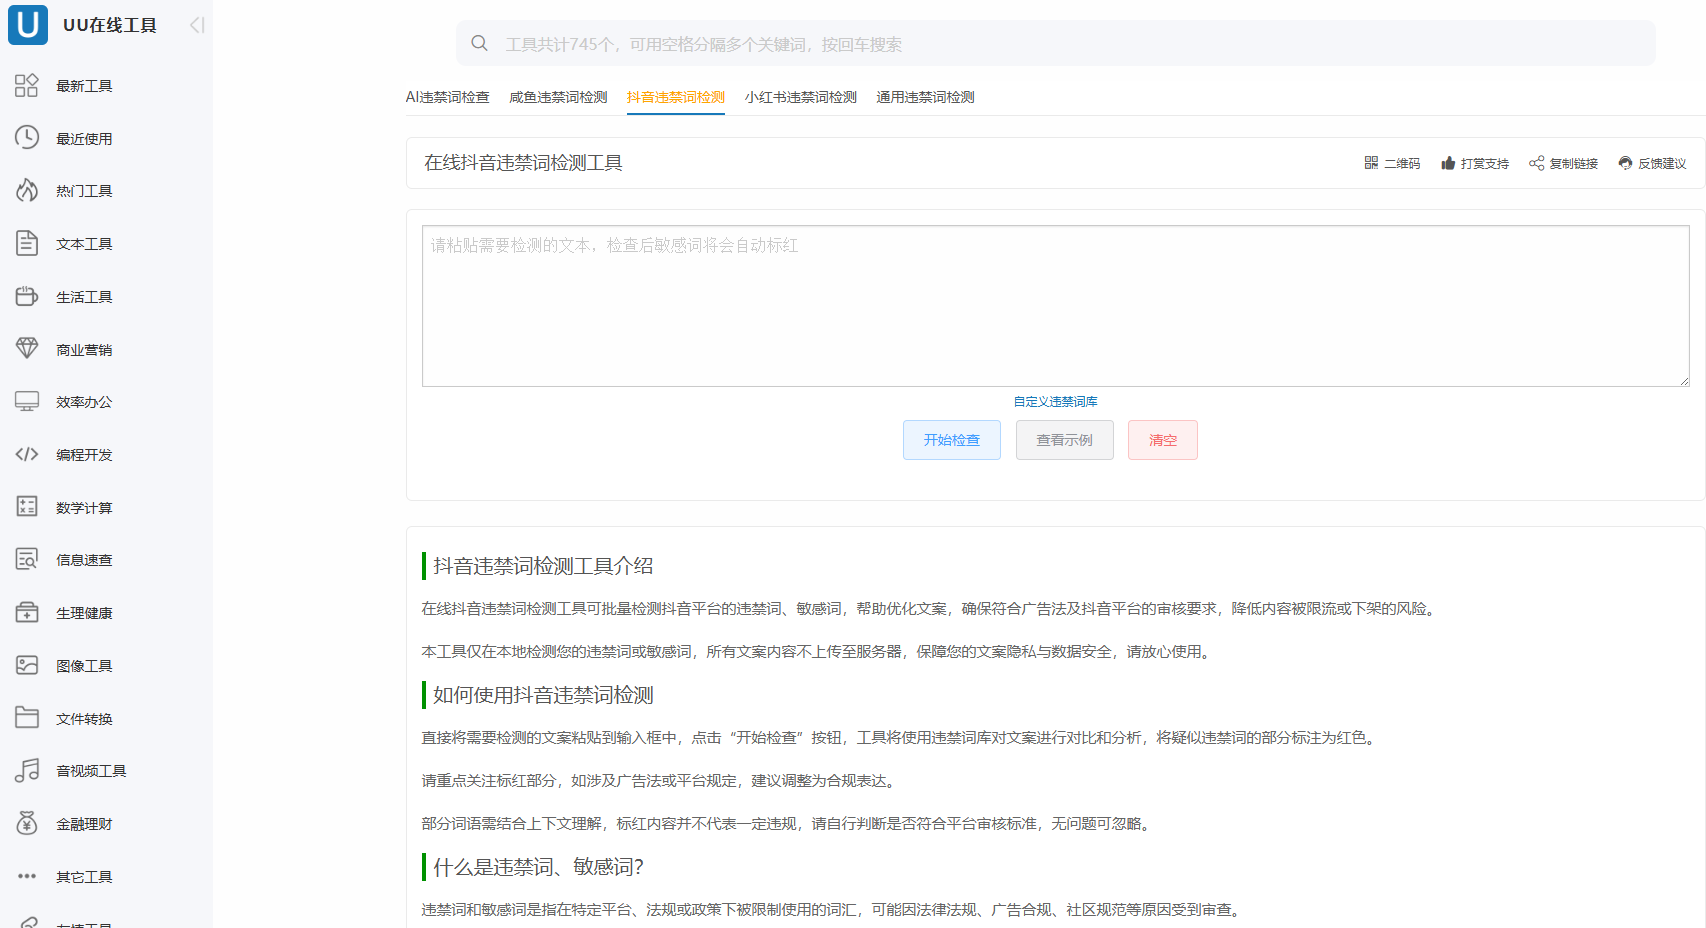The image size is (1706, 928).
Task: Click the 开始检查 button
Action: [952, 440]
